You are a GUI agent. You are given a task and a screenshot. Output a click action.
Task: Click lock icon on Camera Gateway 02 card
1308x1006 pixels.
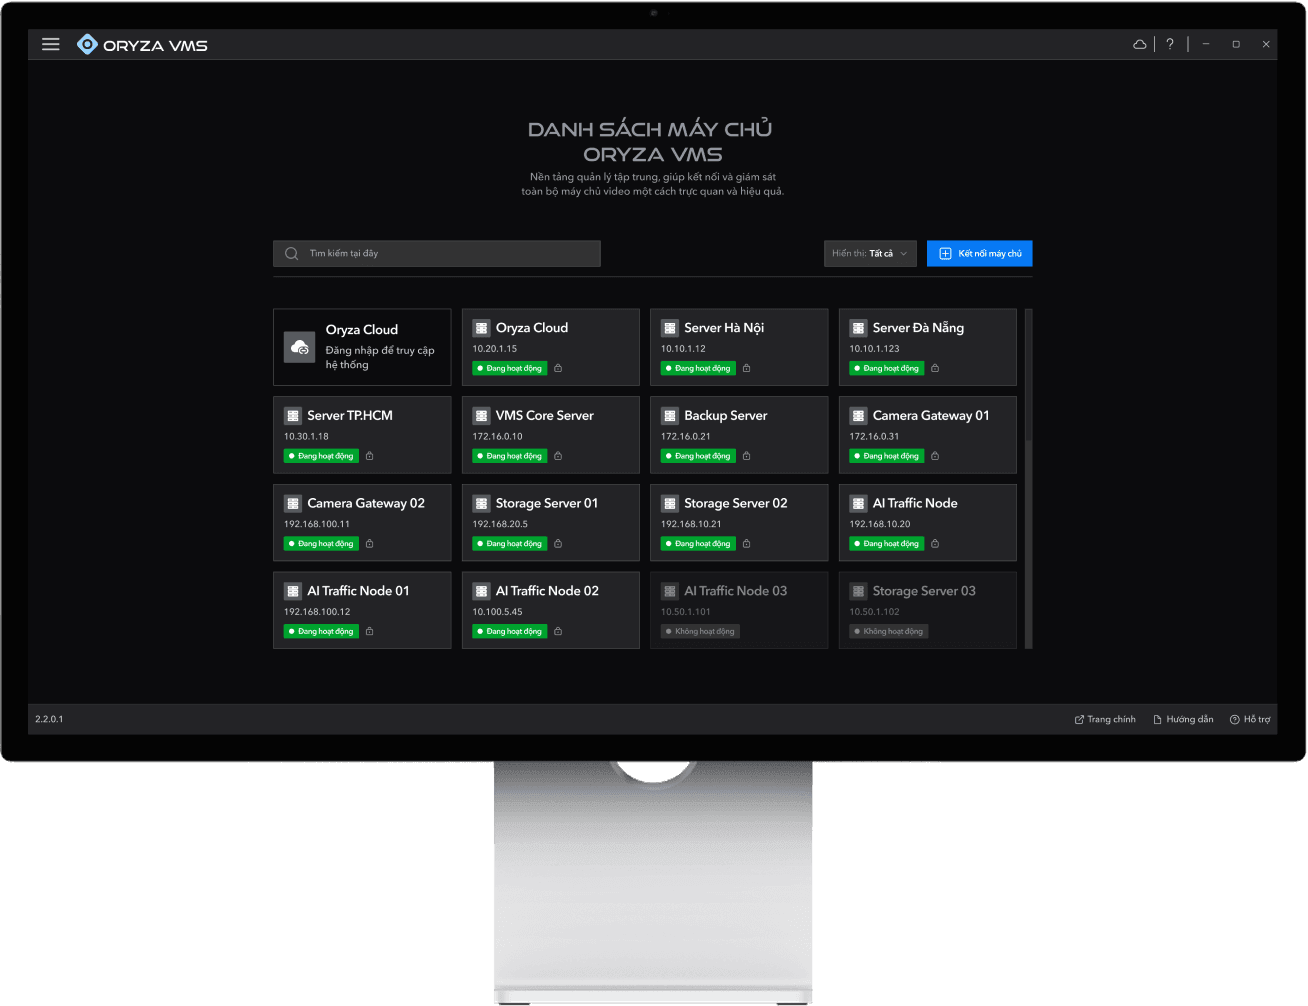[369, 544]
